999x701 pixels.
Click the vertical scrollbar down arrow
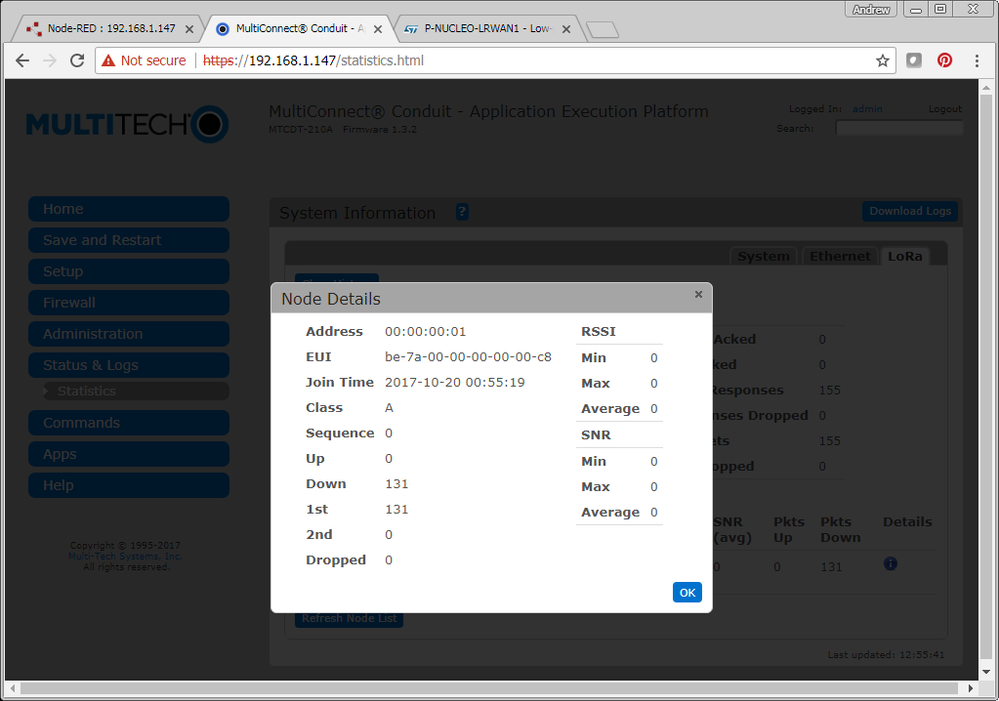(986, 672)
